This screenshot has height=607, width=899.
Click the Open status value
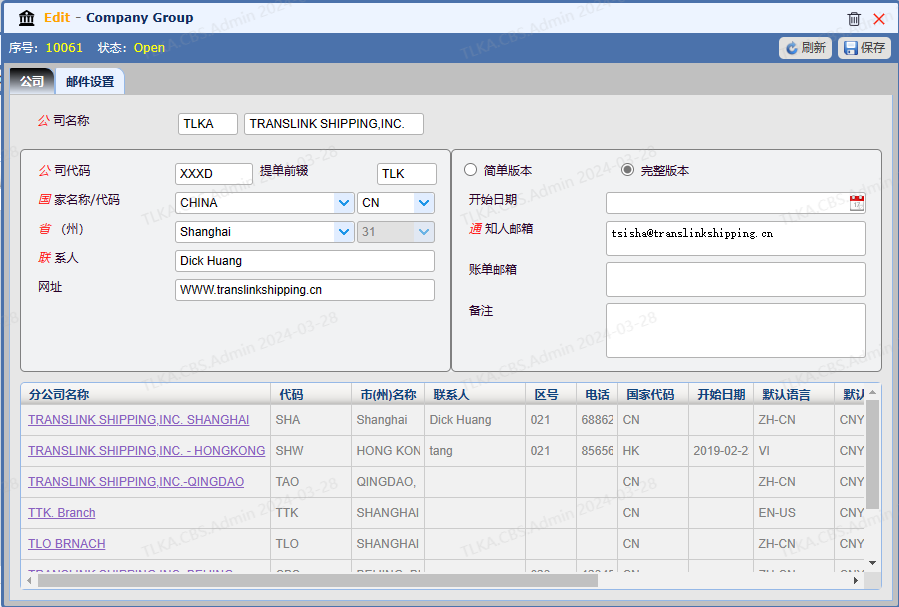[149, 48]
